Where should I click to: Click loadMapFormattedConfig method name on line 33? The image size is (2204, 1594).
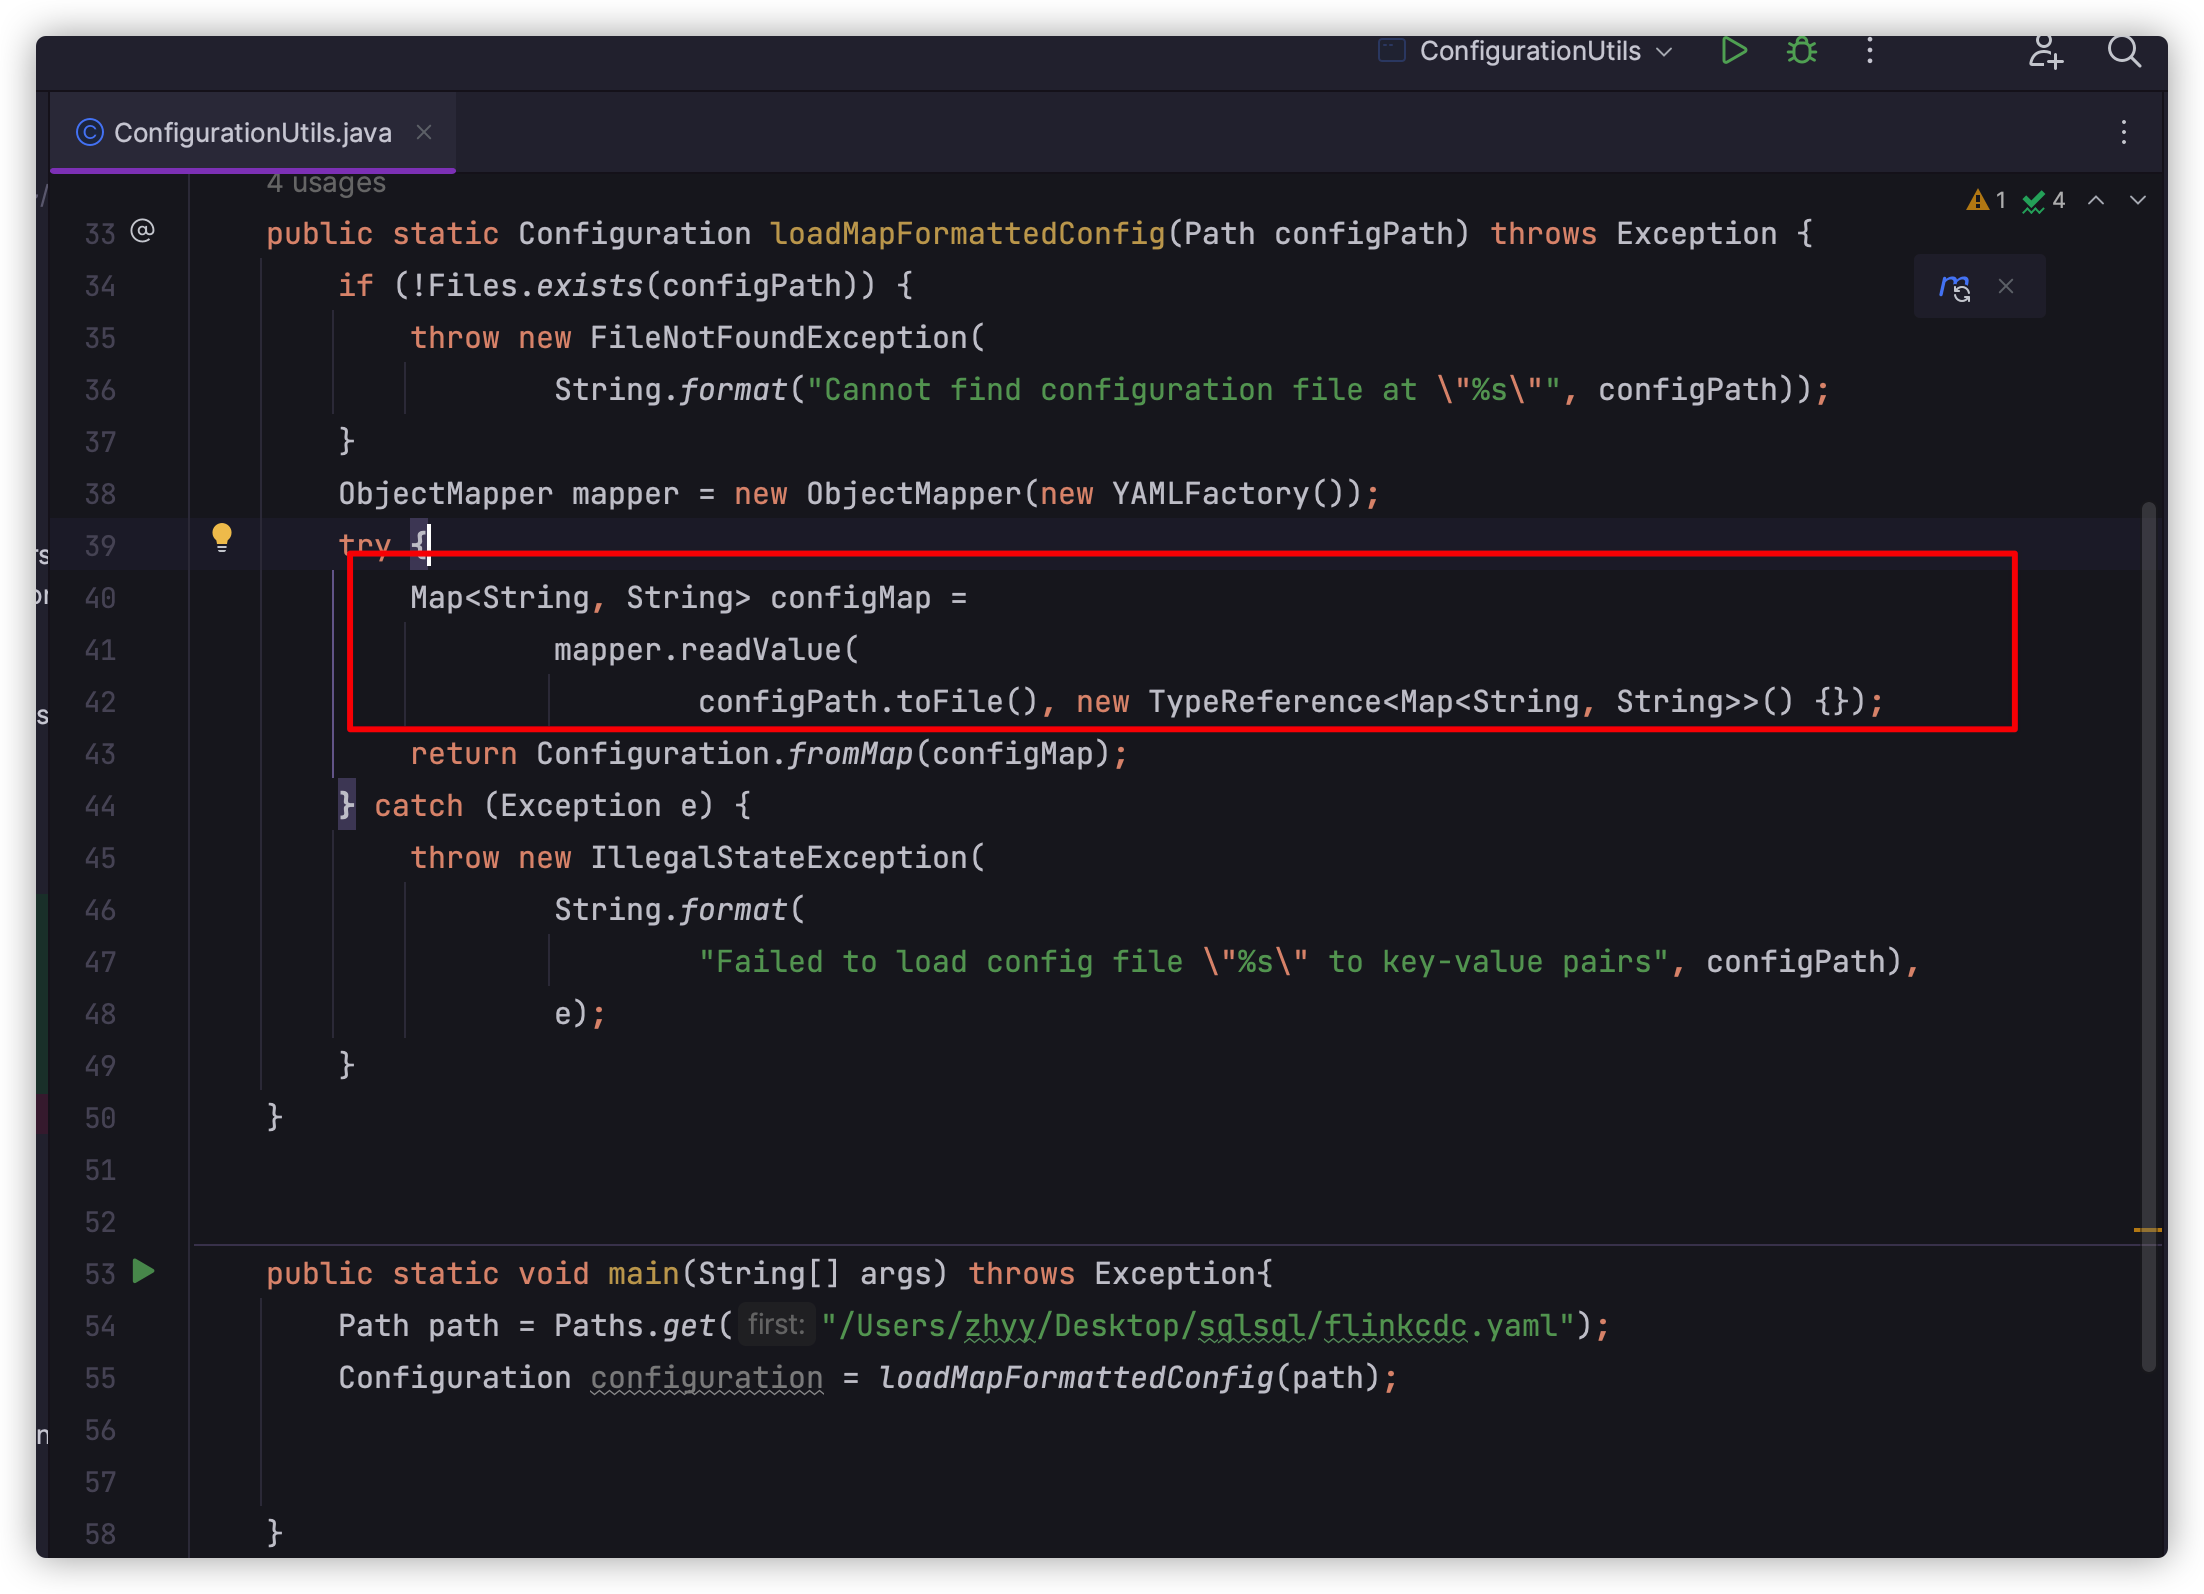click(x=967, y=234)
